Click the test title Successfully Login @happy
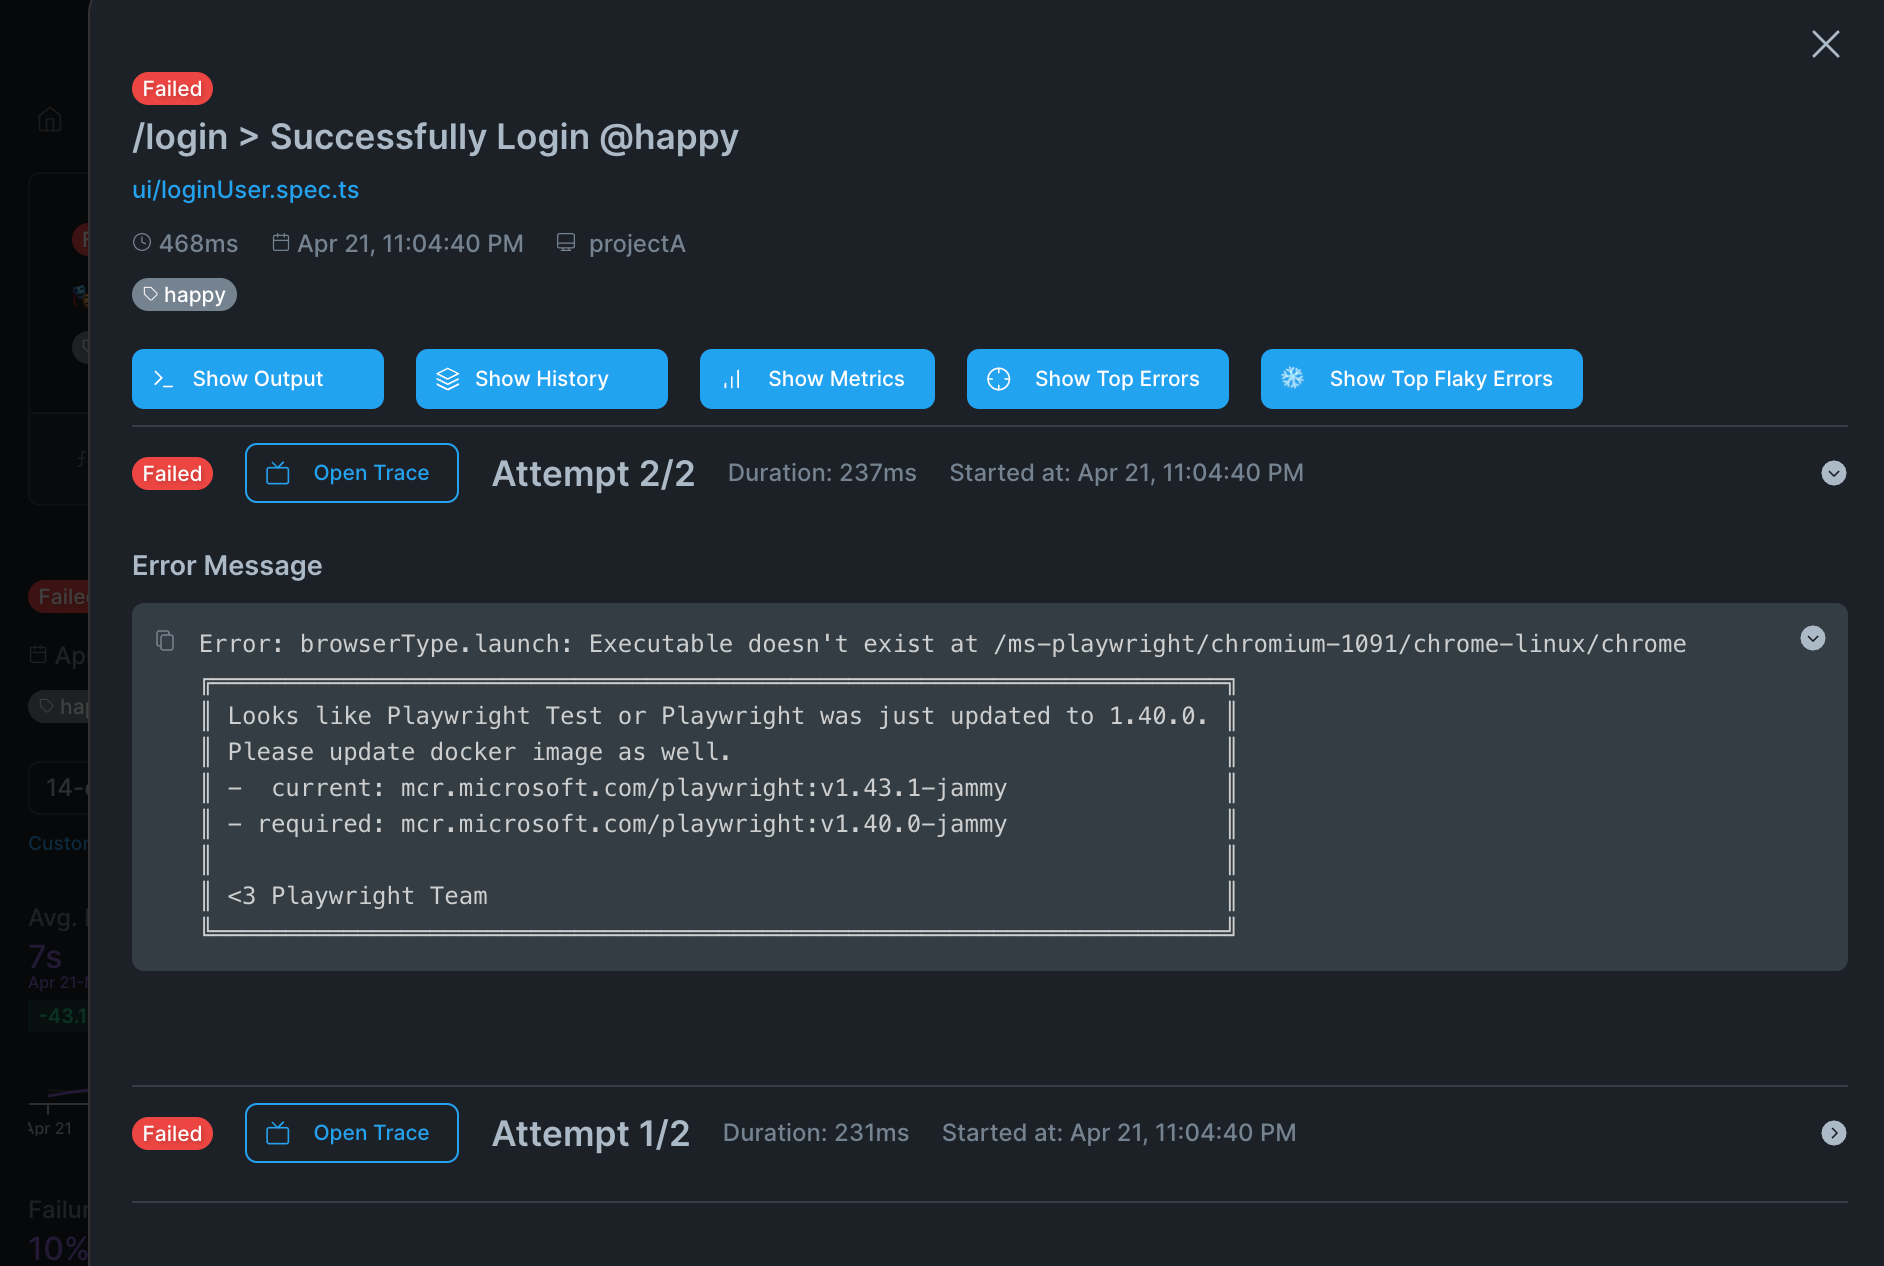 (x=435, y=137)
